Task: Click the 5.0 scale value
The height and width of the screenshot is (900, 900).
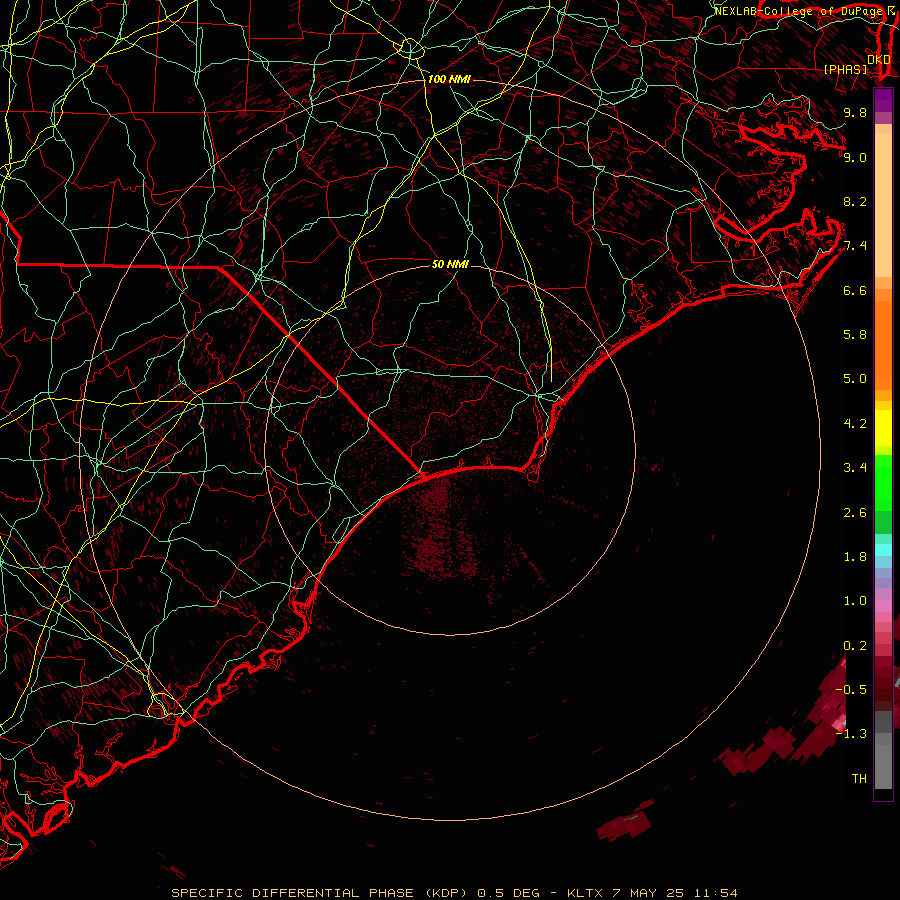Action: (855, 379)
